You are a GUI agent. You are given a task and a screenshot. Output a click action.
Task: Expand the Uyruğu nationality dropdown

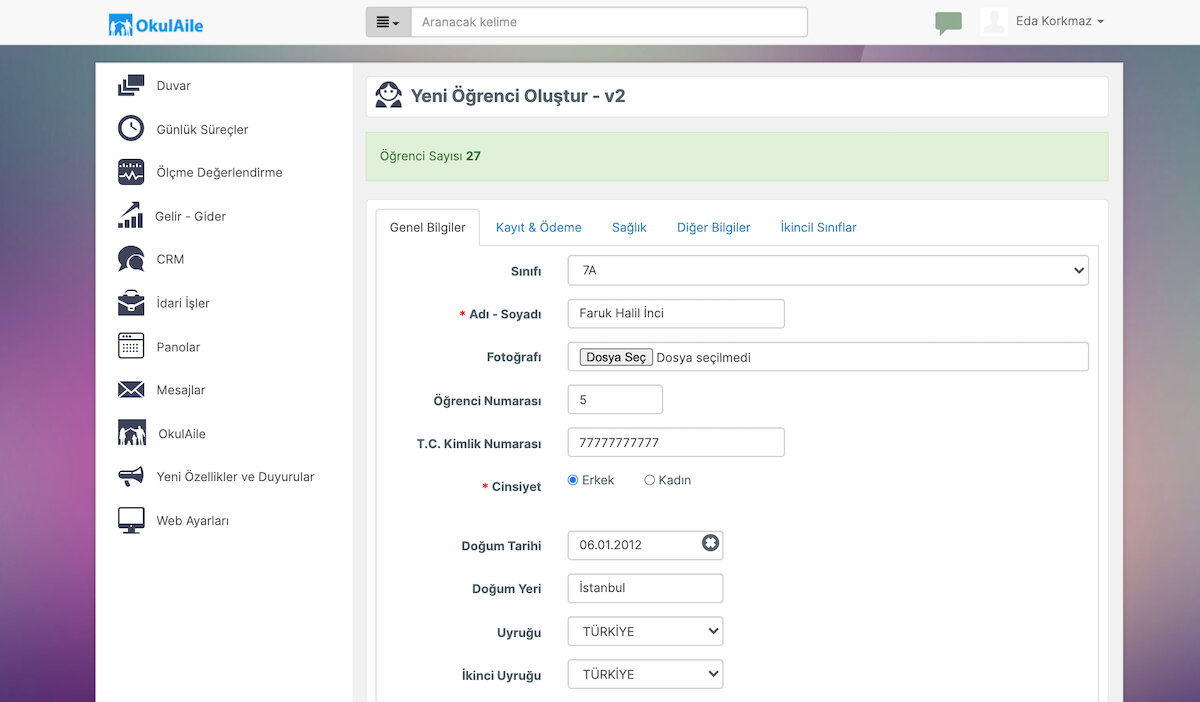click(645, 631)
